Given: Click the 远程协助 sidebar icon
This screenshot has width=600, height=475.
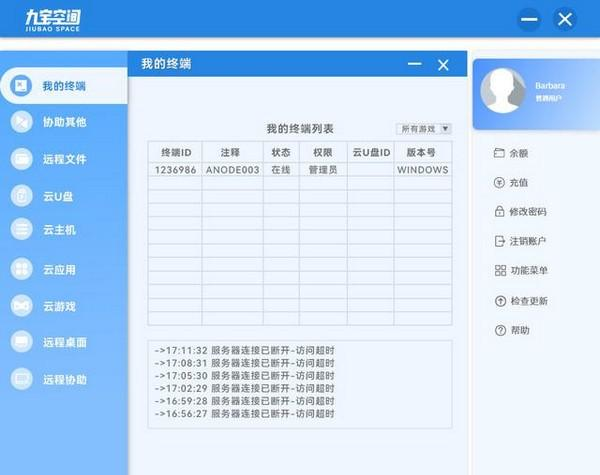Looking at the screenshot, I should pyautogui.click(x=21, y=379).
